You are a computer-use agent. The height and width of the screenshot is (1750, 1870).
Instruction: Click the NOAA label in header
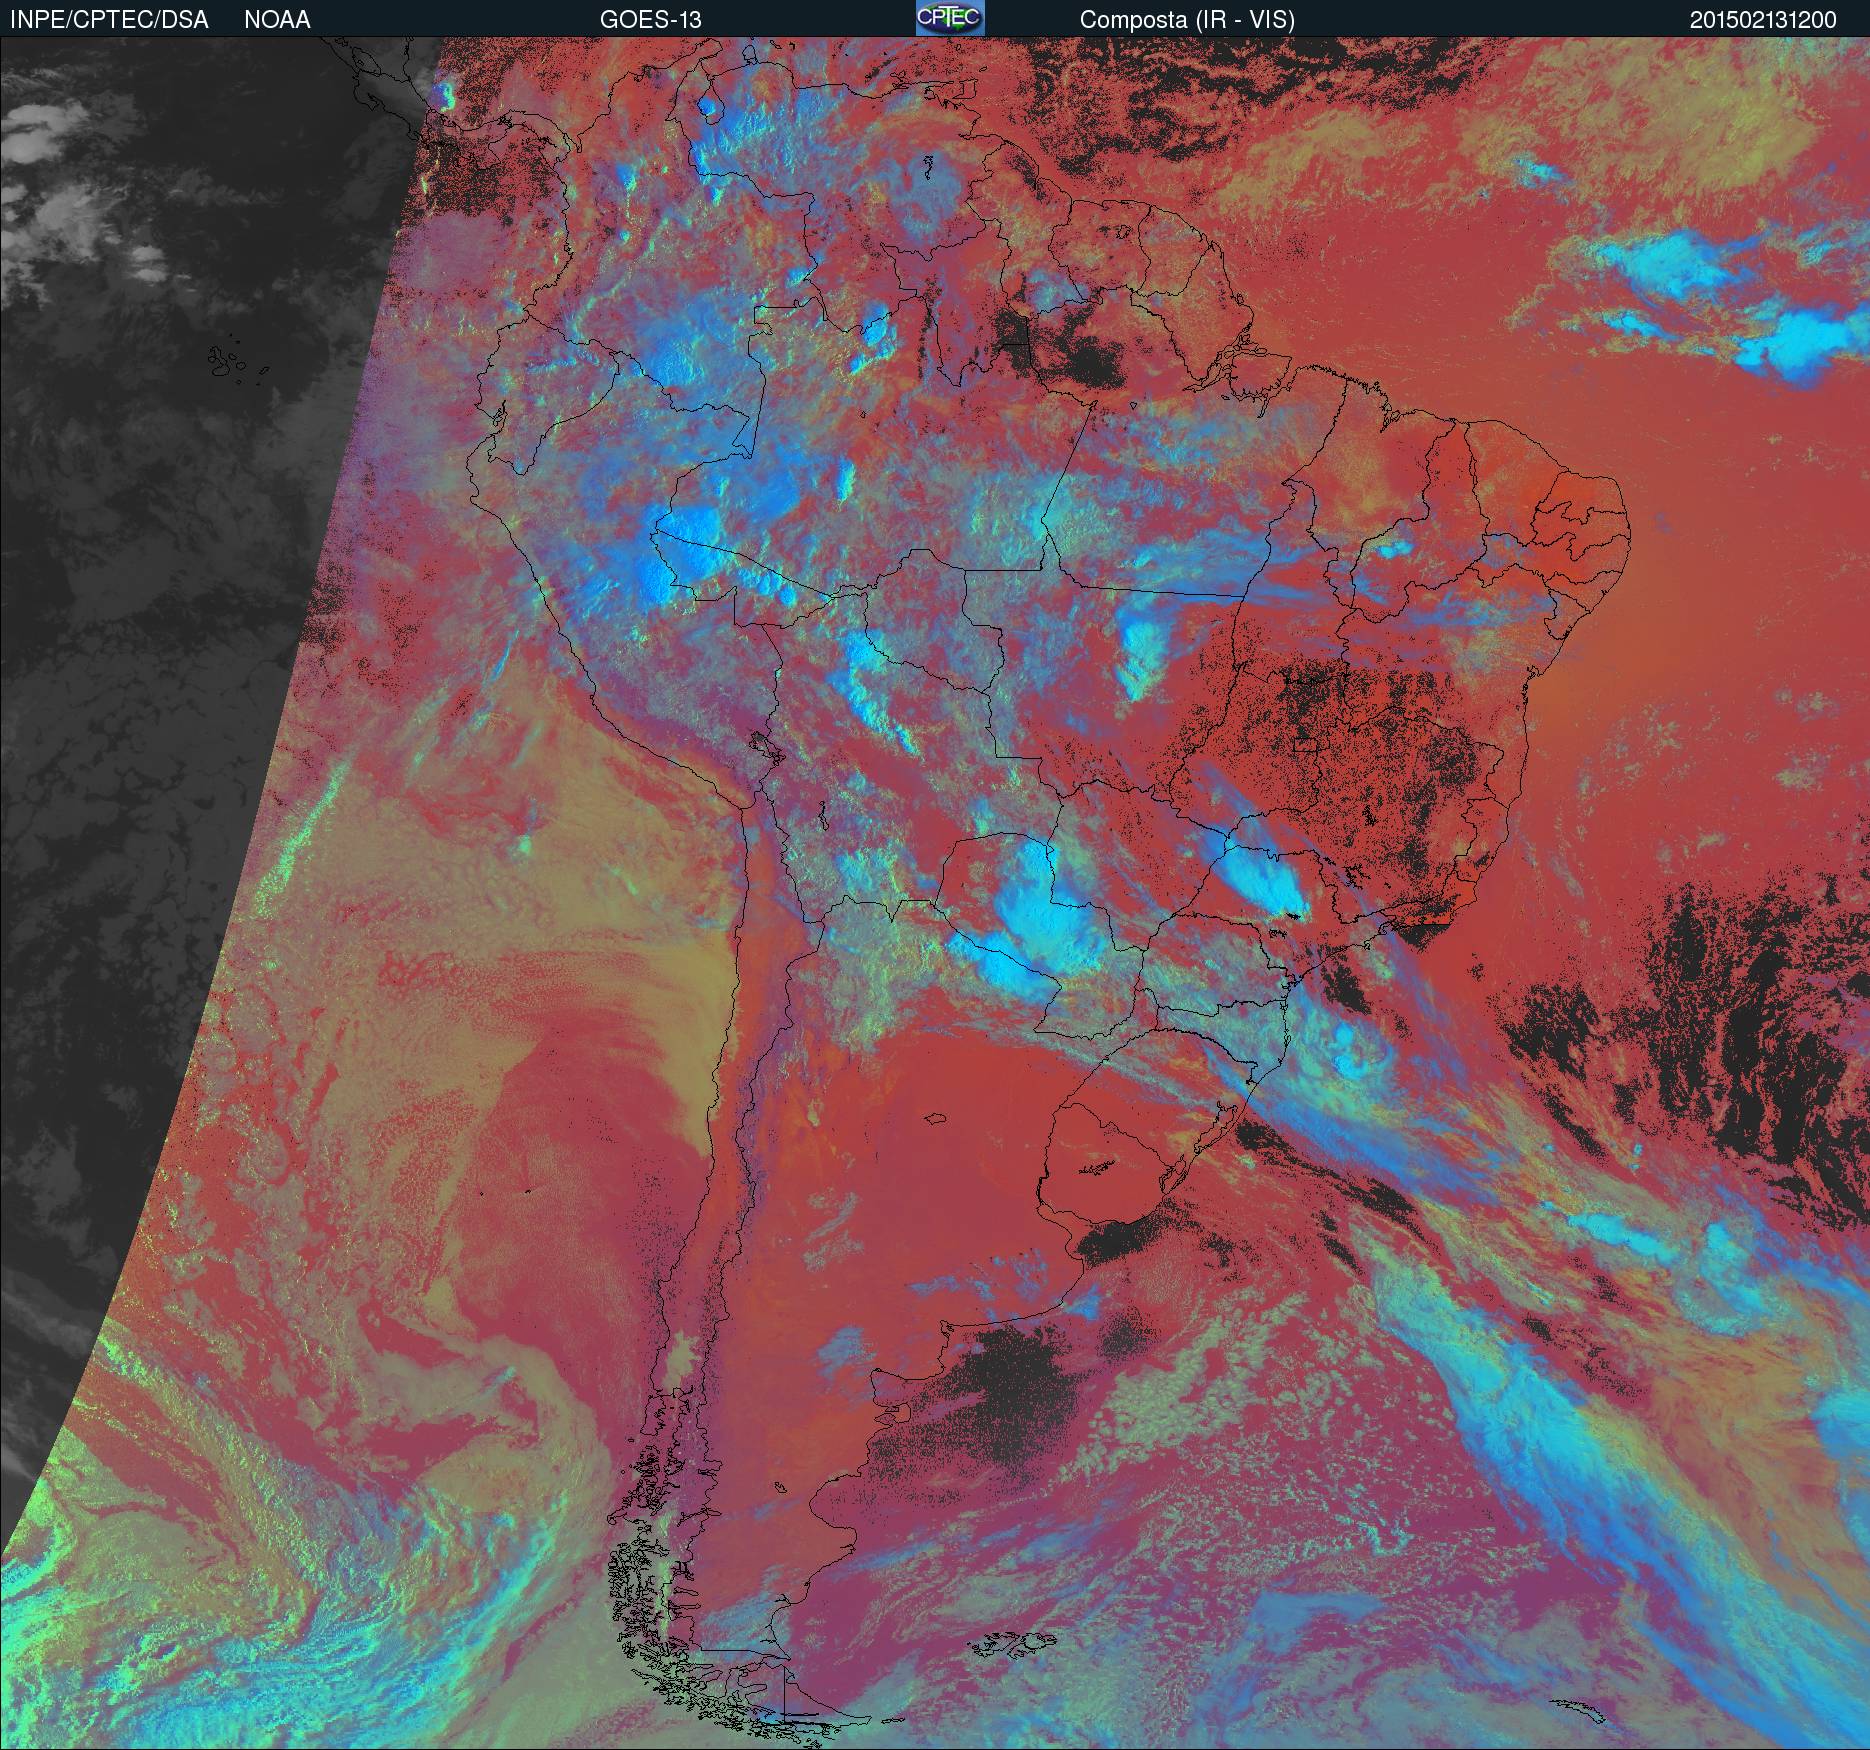(277, 20)
